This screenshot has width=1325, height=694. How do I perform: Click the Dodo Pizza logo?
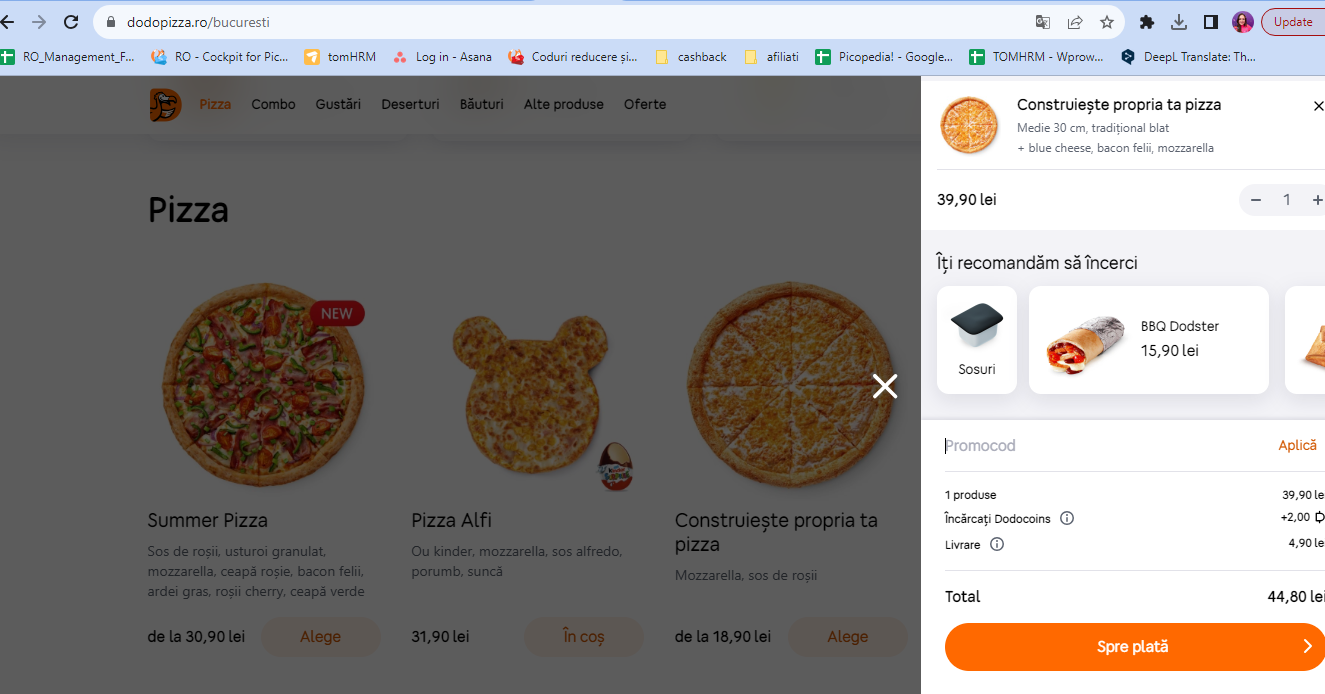click(165, 103)
